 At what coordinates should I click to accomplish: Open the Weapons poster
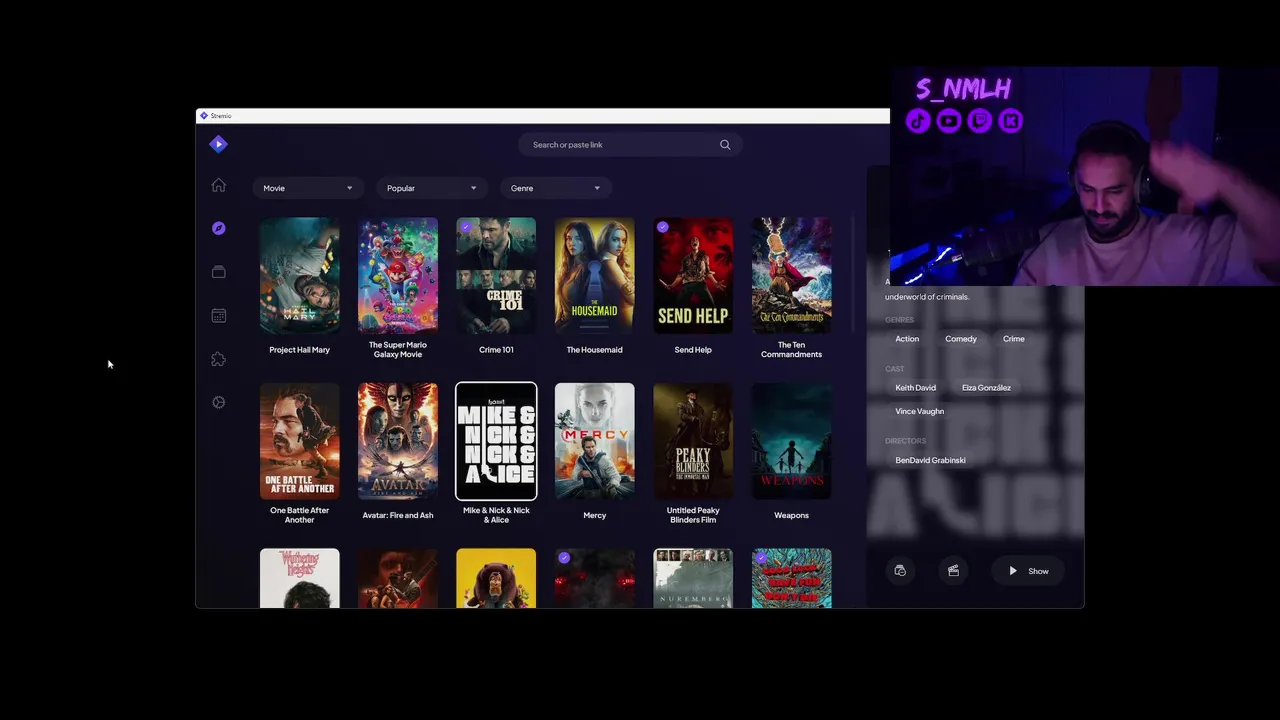coord(791,441)
